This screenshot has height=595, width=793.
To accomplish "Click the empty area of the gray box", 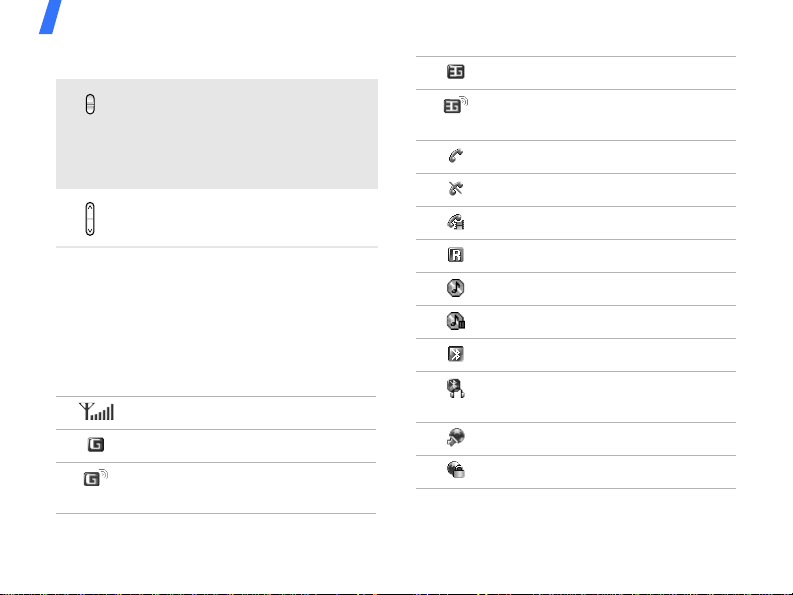I will pyautogui.click(x=233, y=134).
